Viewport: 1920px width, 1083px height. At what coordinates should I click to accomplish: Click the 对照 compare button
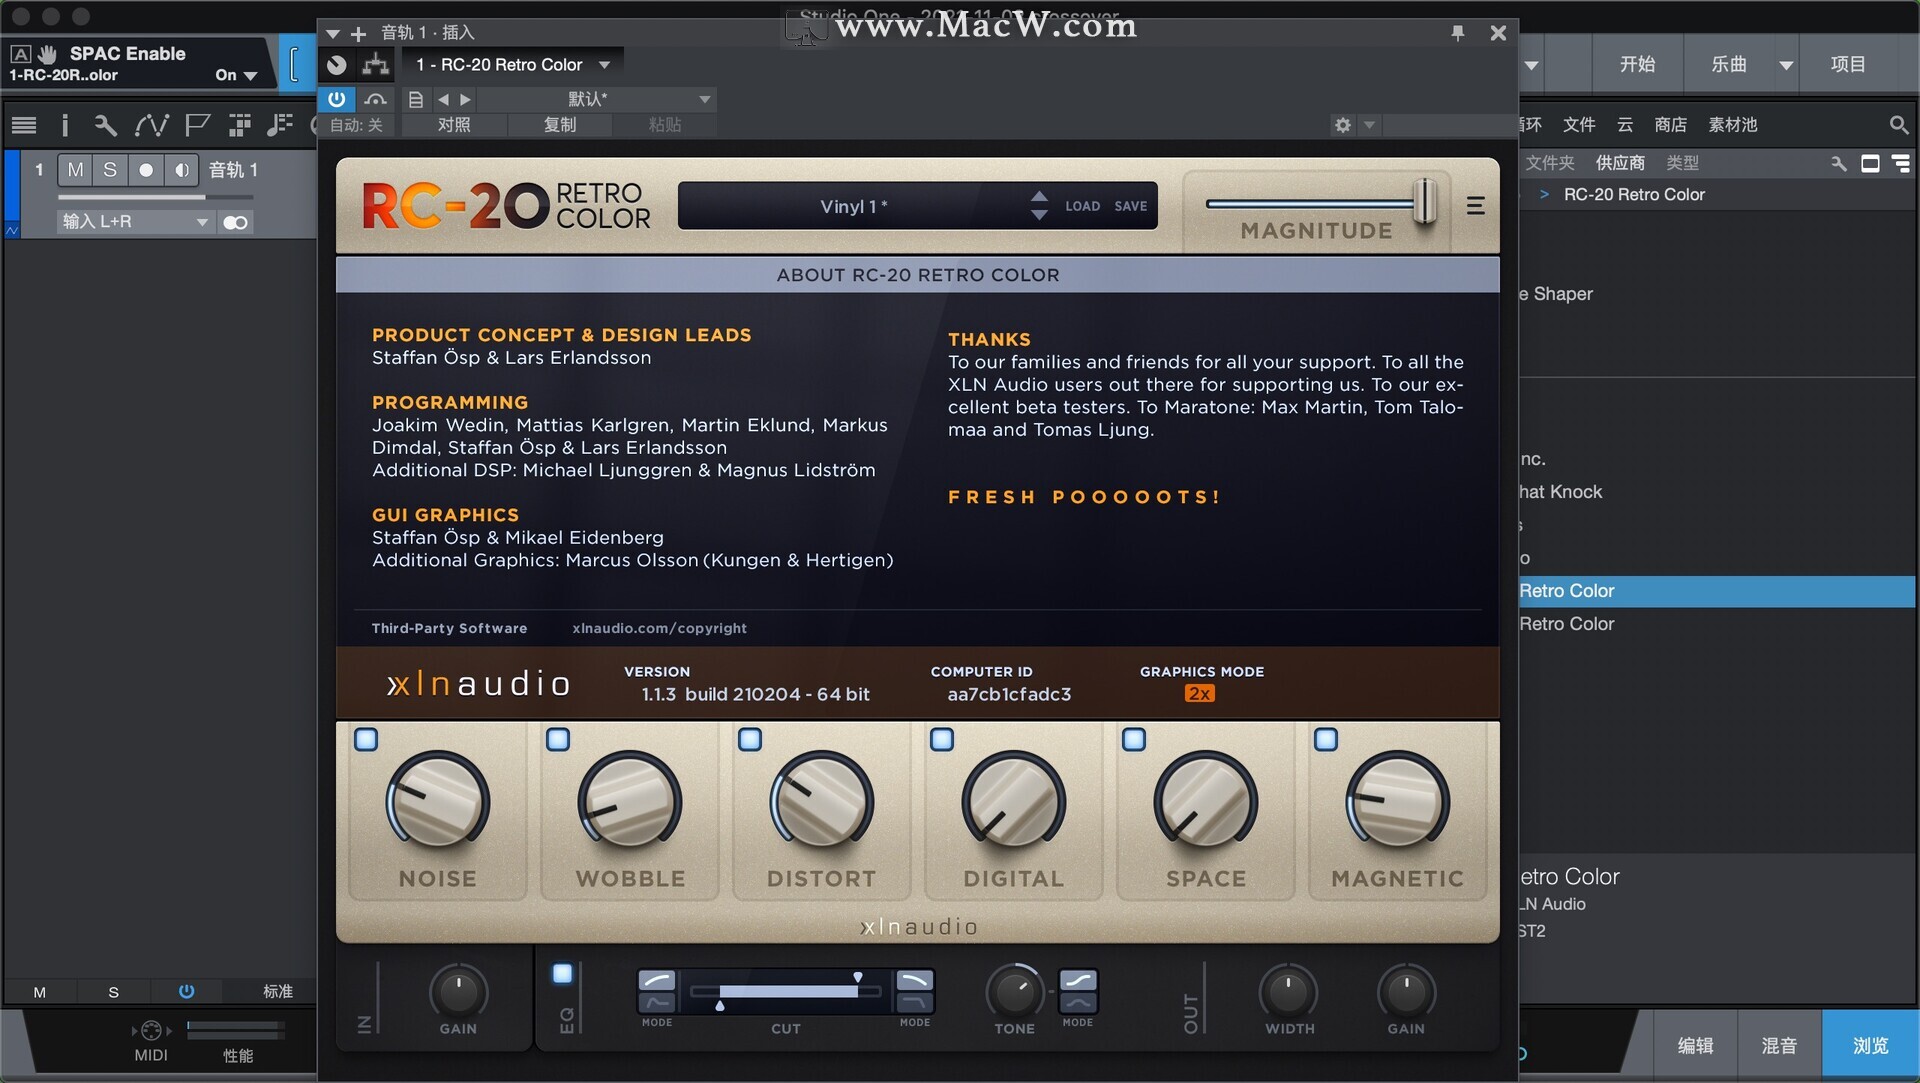point(454,125)
